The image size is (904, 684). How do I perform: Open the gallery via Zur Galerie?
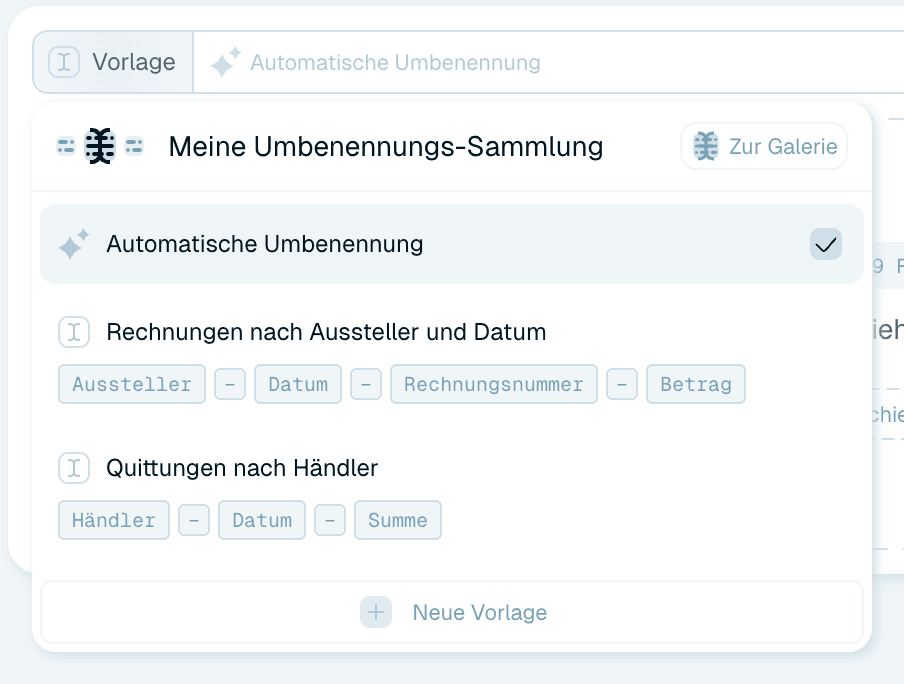pyautogui.click(x=764, y=146)
